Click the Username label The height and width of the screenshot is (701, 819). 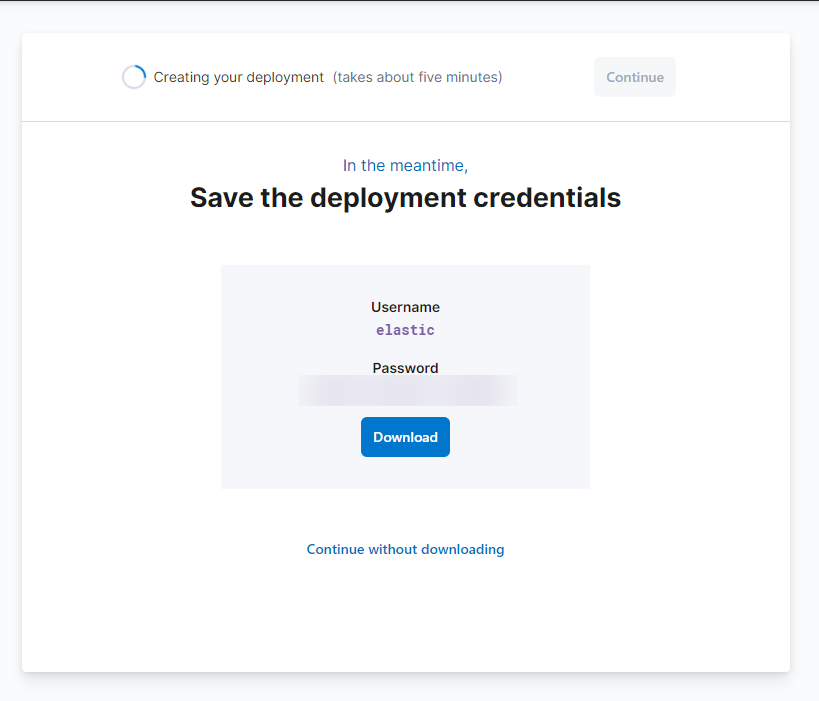[x=405, y=307]
